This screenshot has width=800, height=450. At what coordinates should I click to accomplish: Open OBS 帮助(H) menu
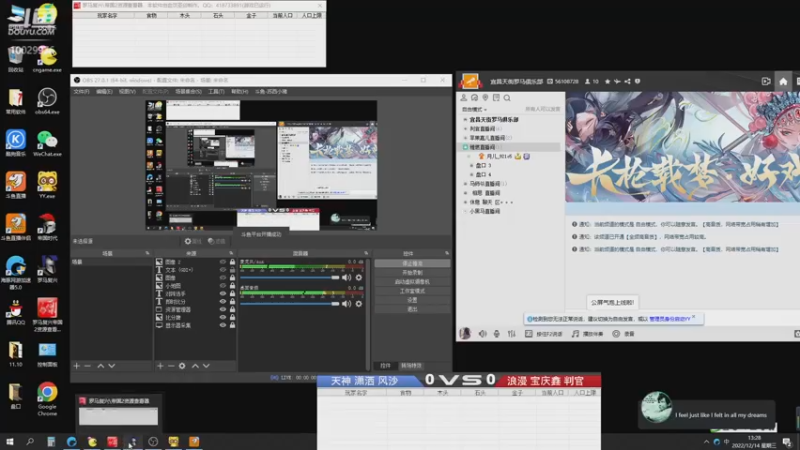239,92
